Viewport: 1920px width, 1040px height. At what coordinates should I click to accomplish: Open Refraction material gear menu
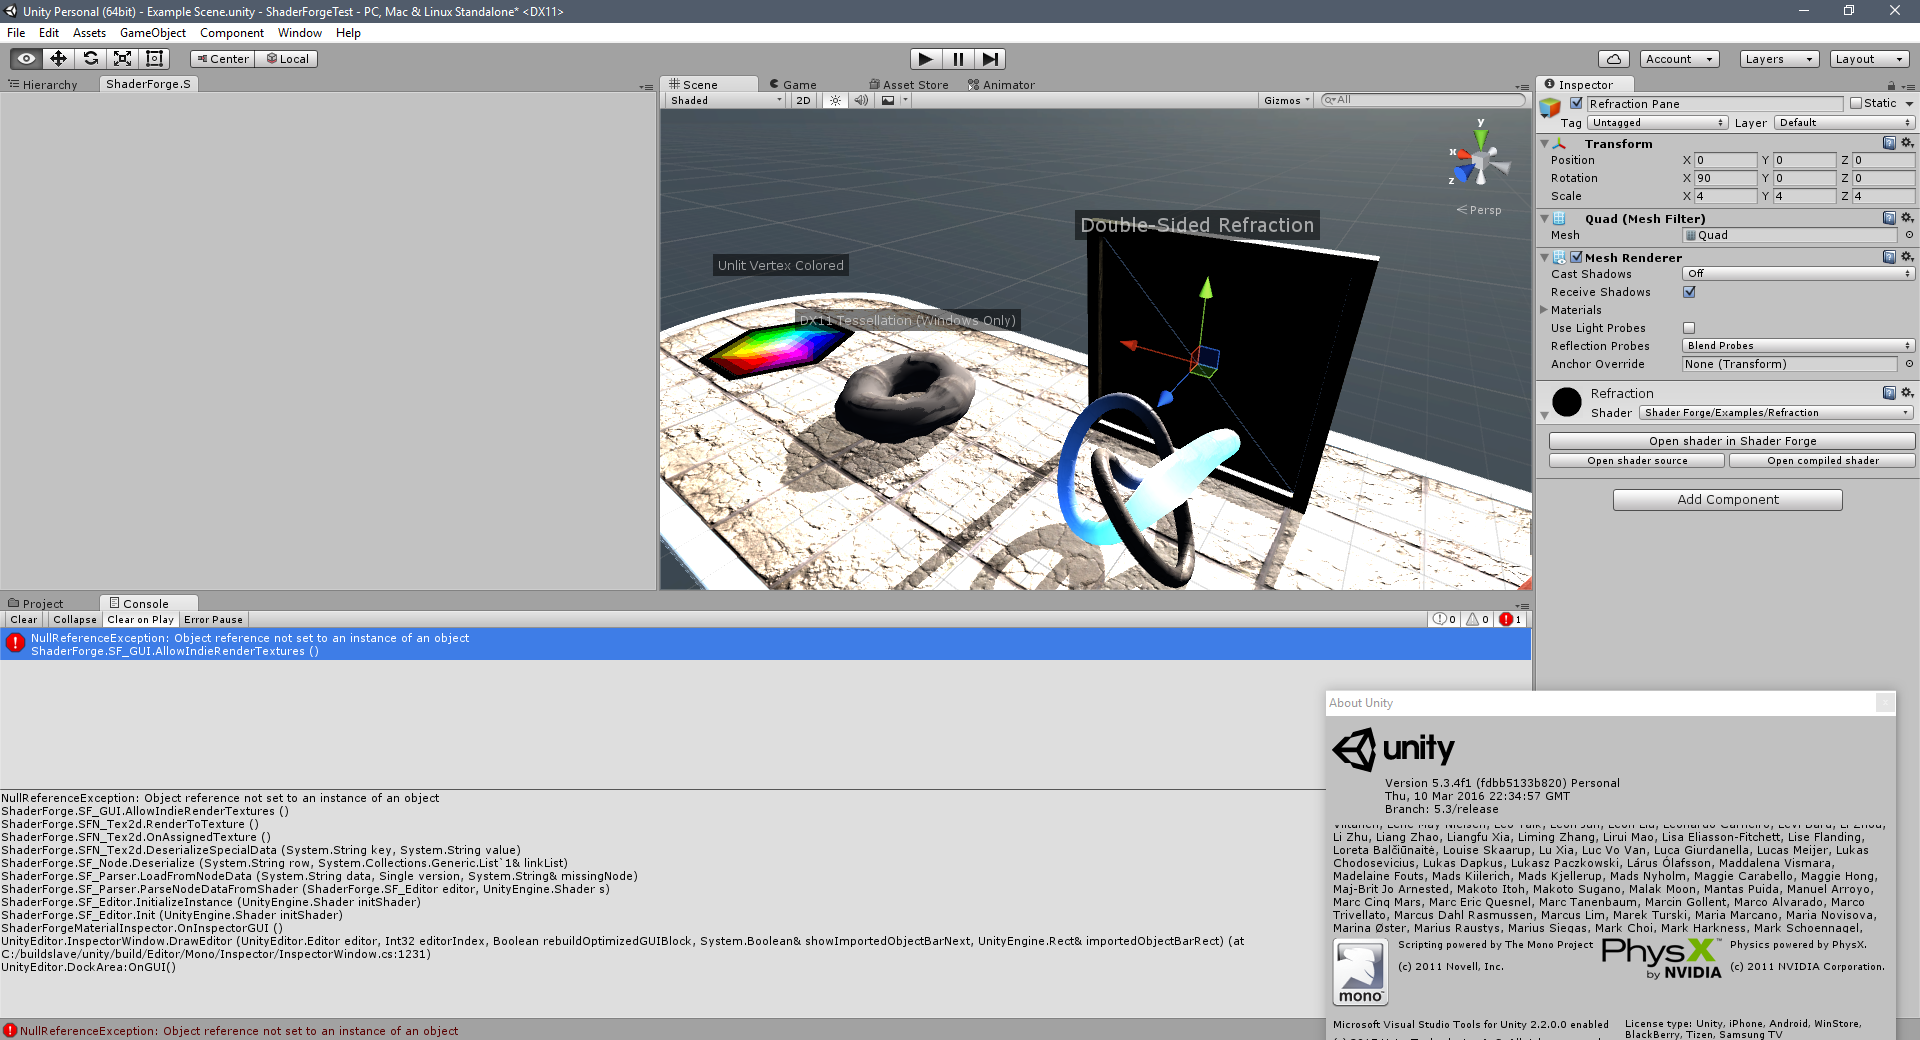click(1907, 393)
